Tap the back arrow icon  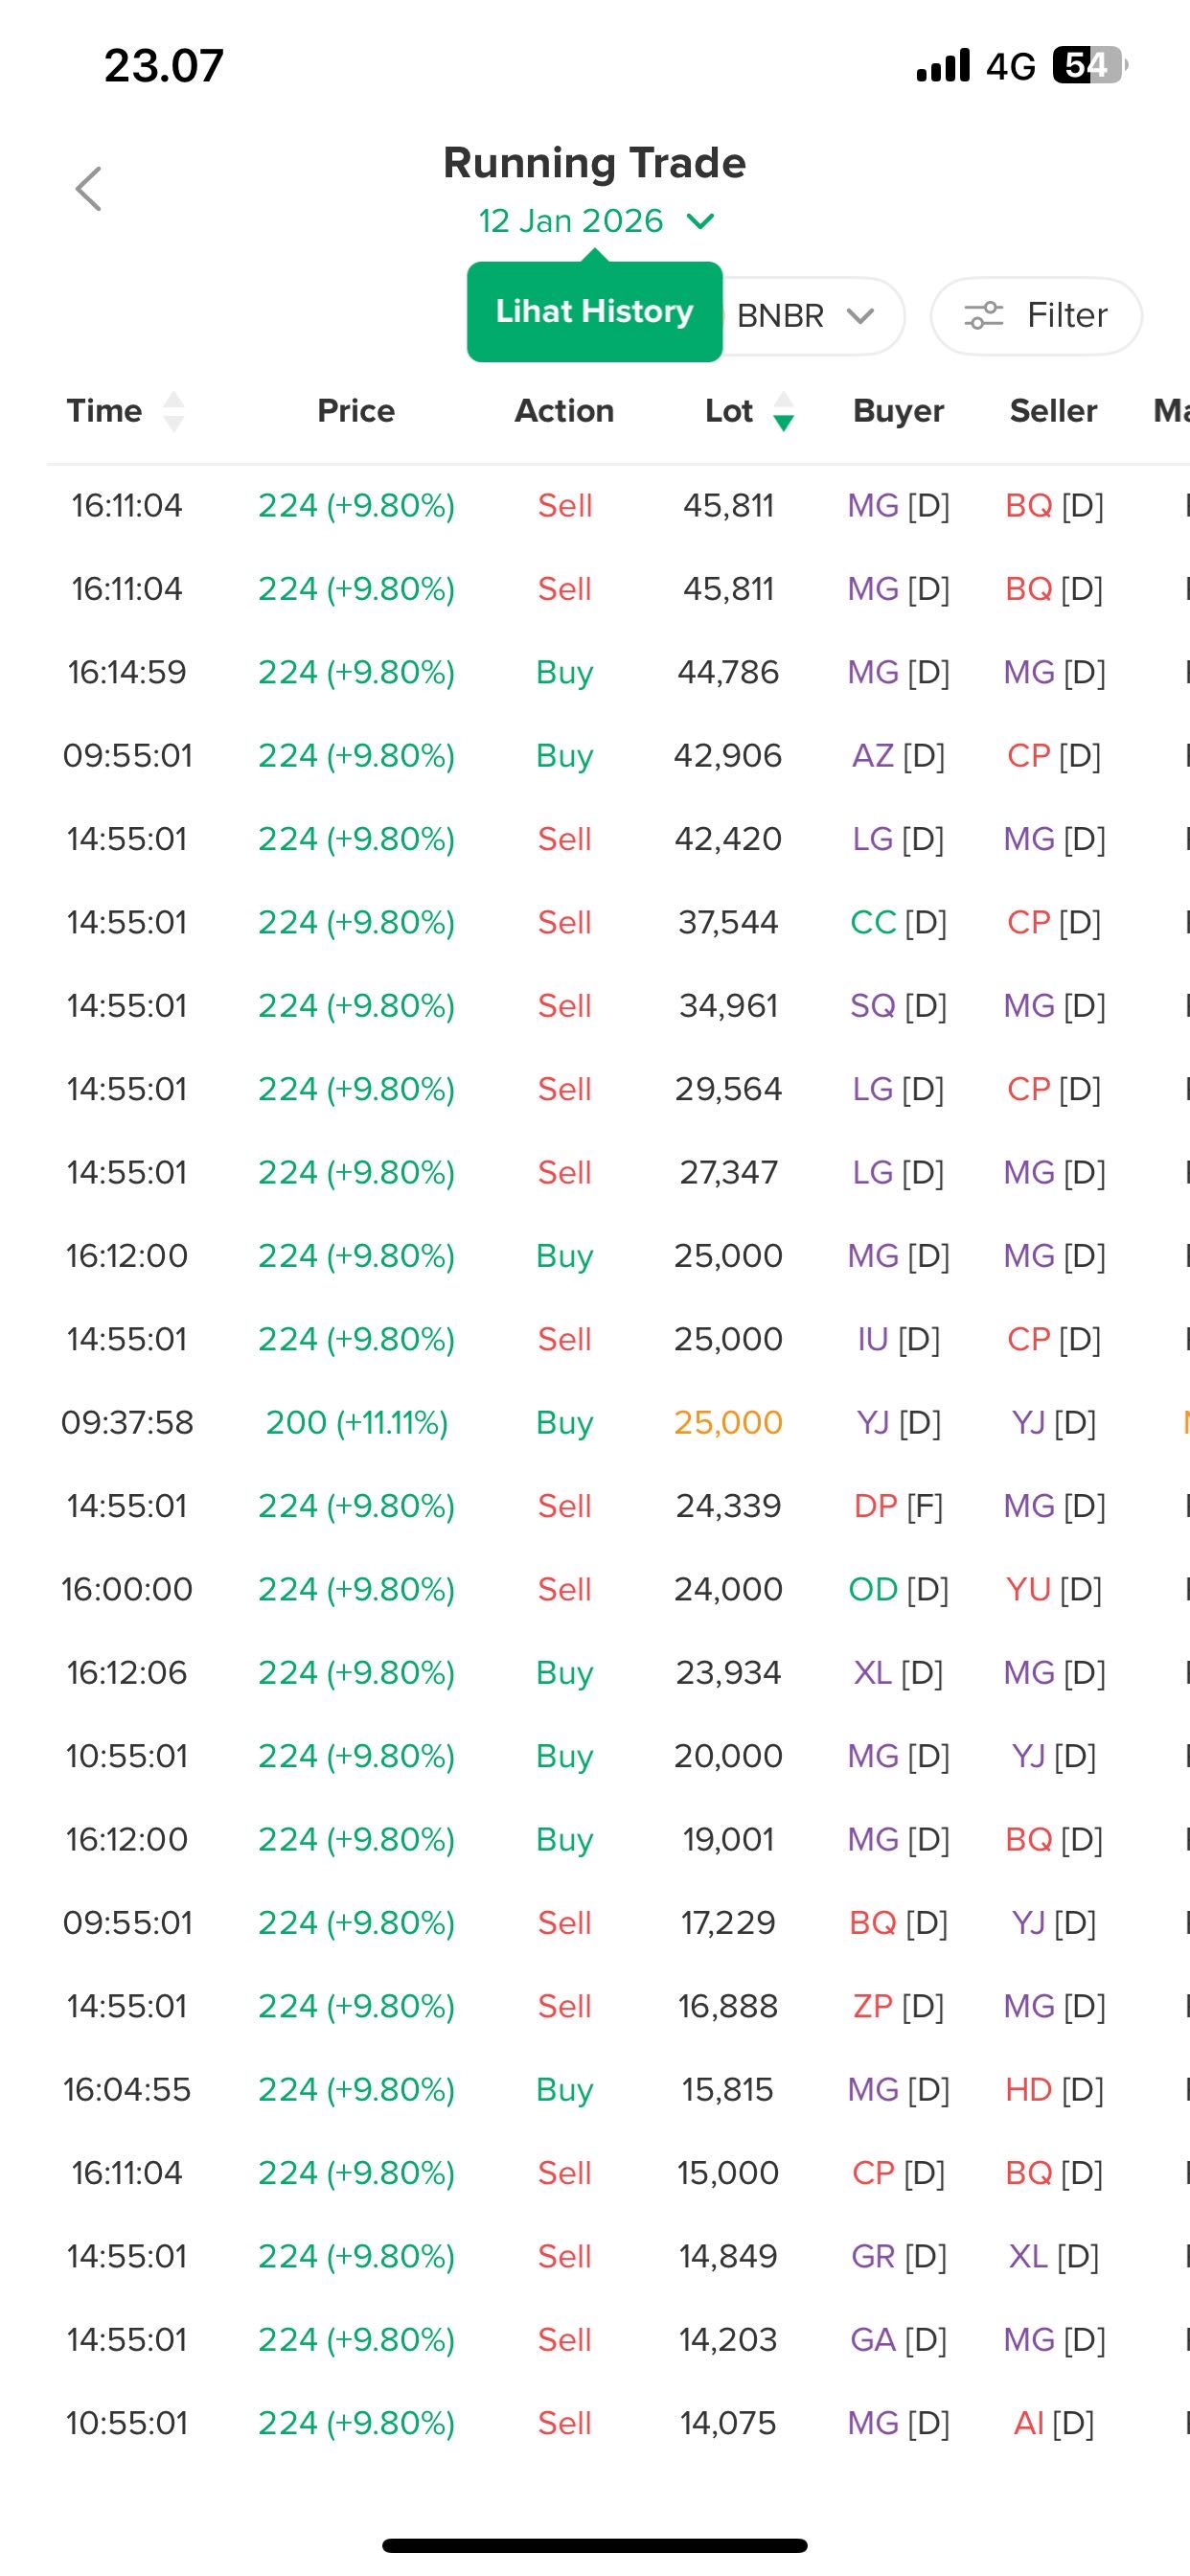point(89,189)
